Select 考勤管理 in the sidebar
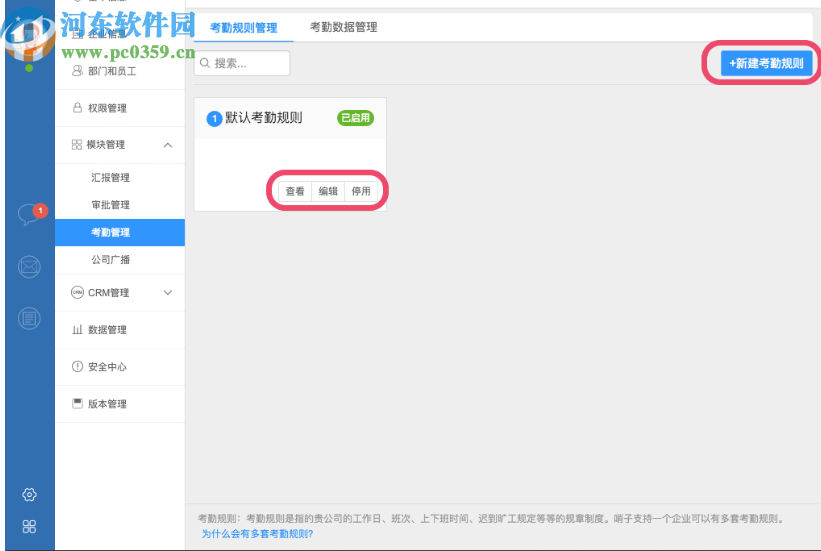 [x=120, y=232]
